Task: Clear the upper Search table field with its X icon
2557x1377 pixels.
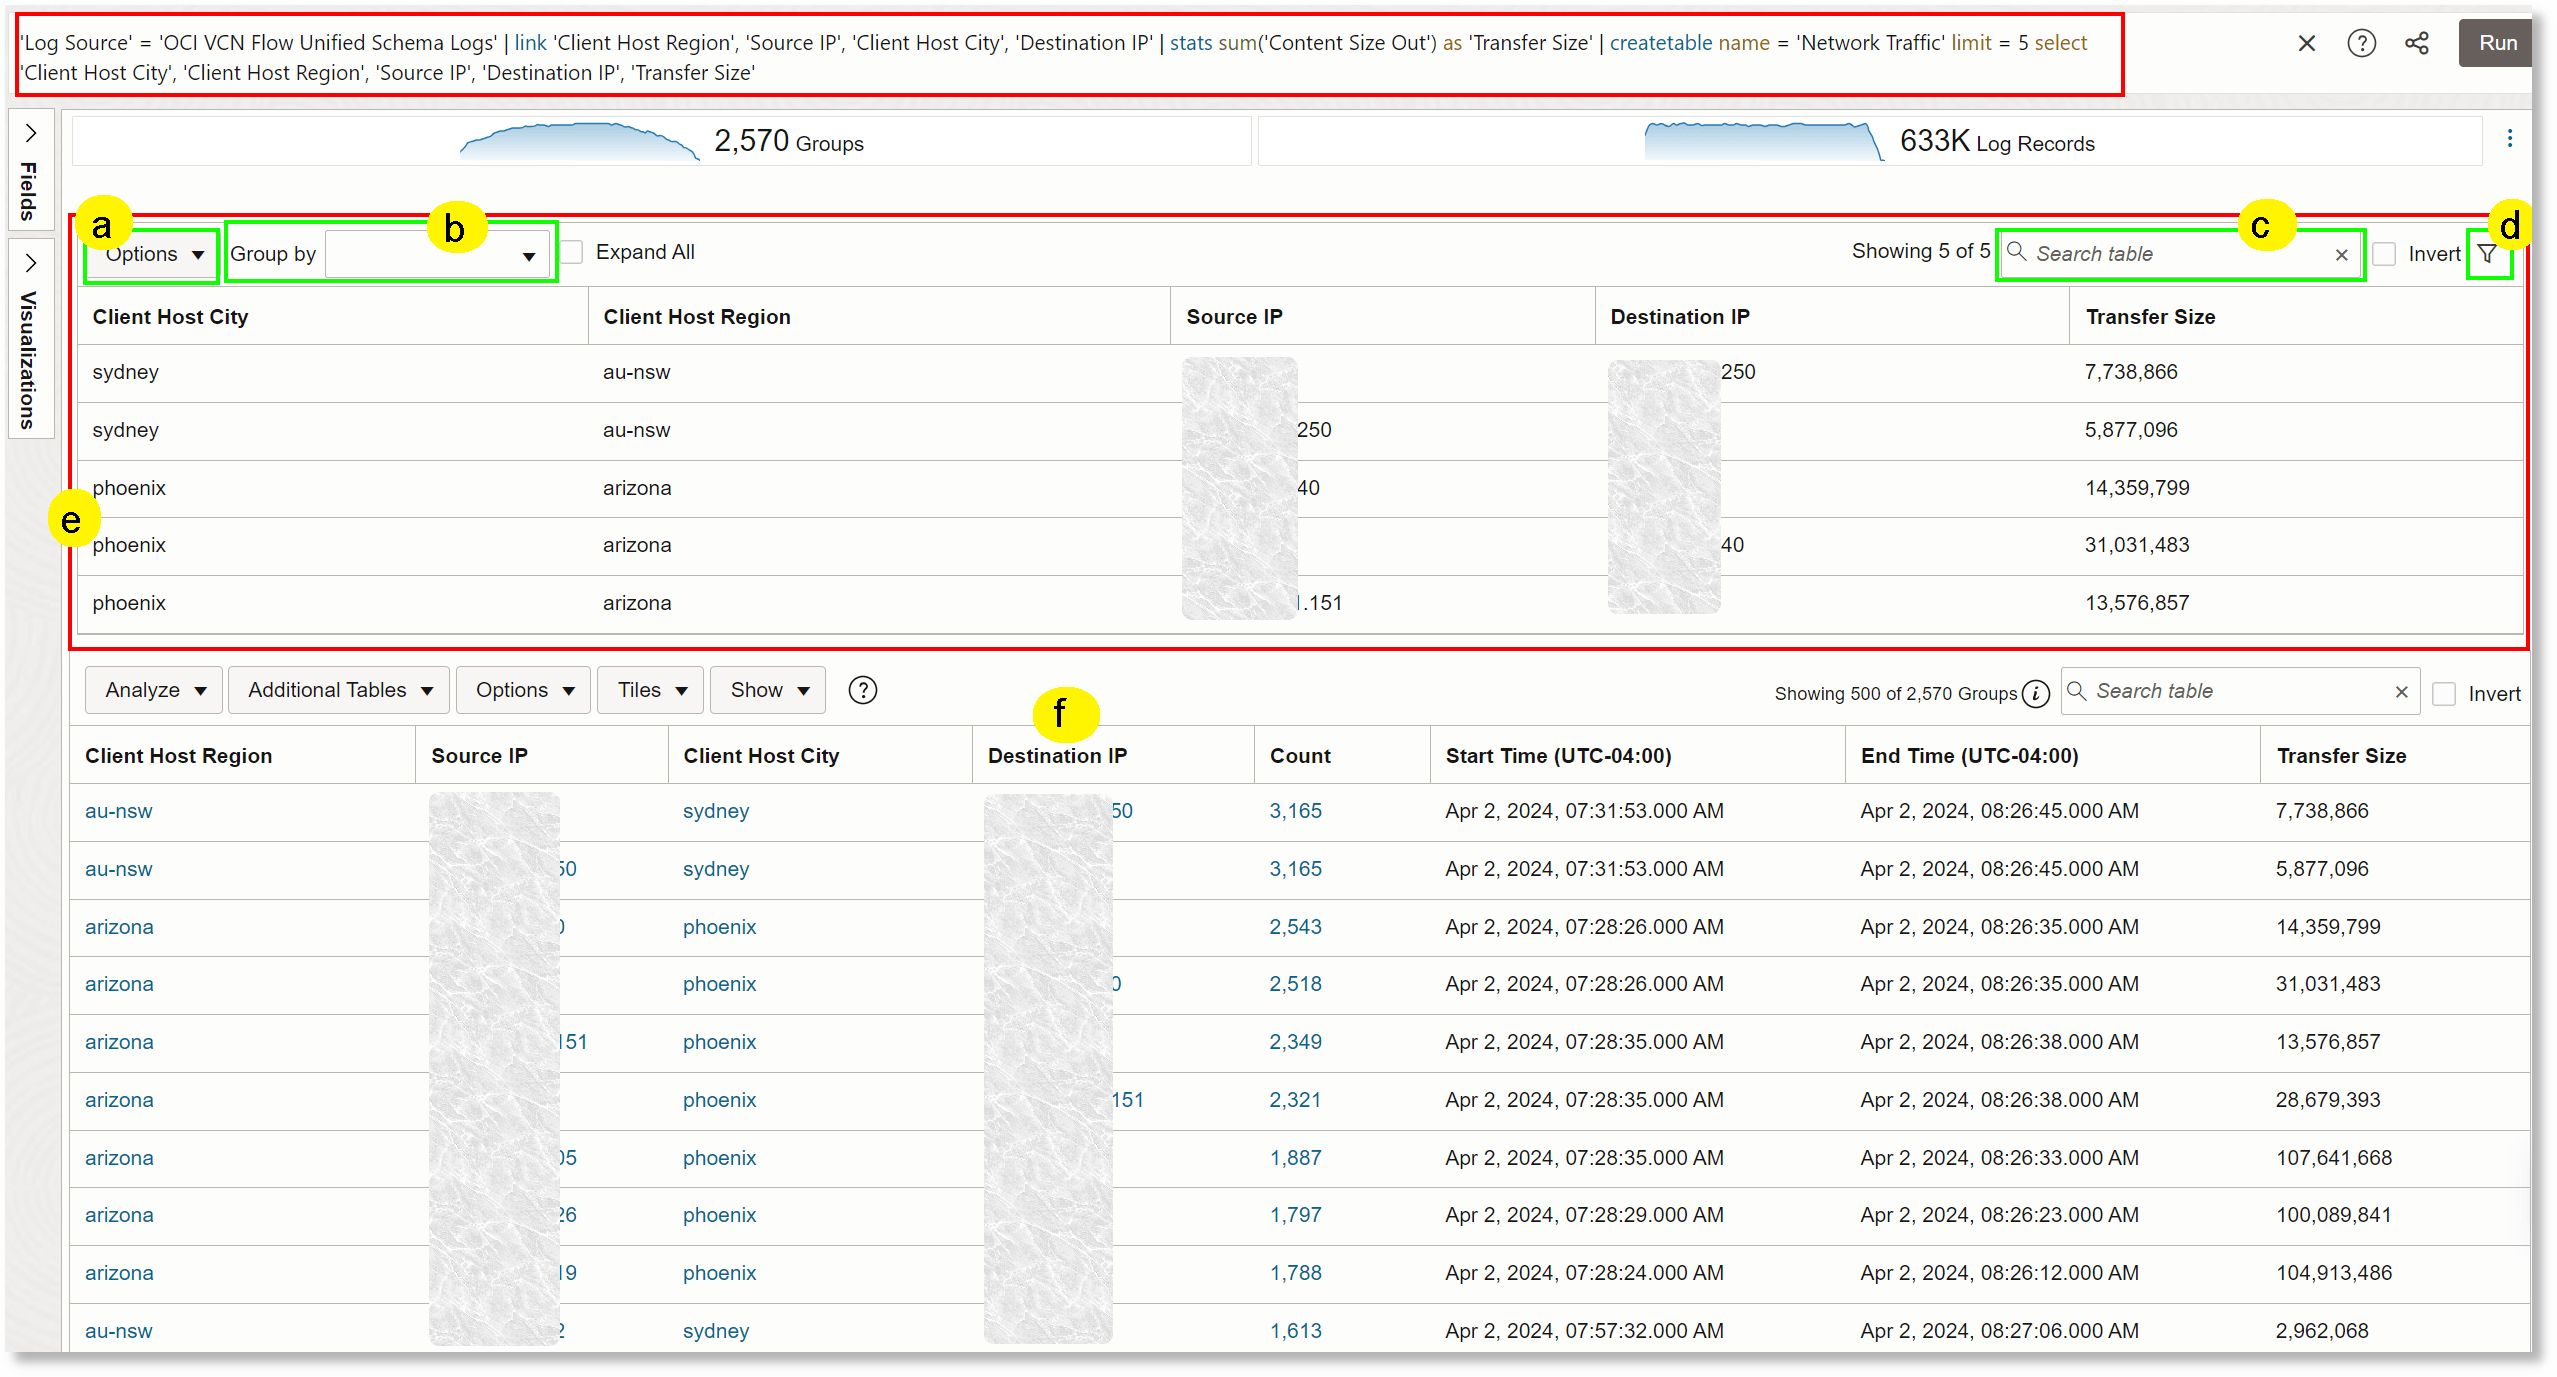Action: tap(2341, 254)
